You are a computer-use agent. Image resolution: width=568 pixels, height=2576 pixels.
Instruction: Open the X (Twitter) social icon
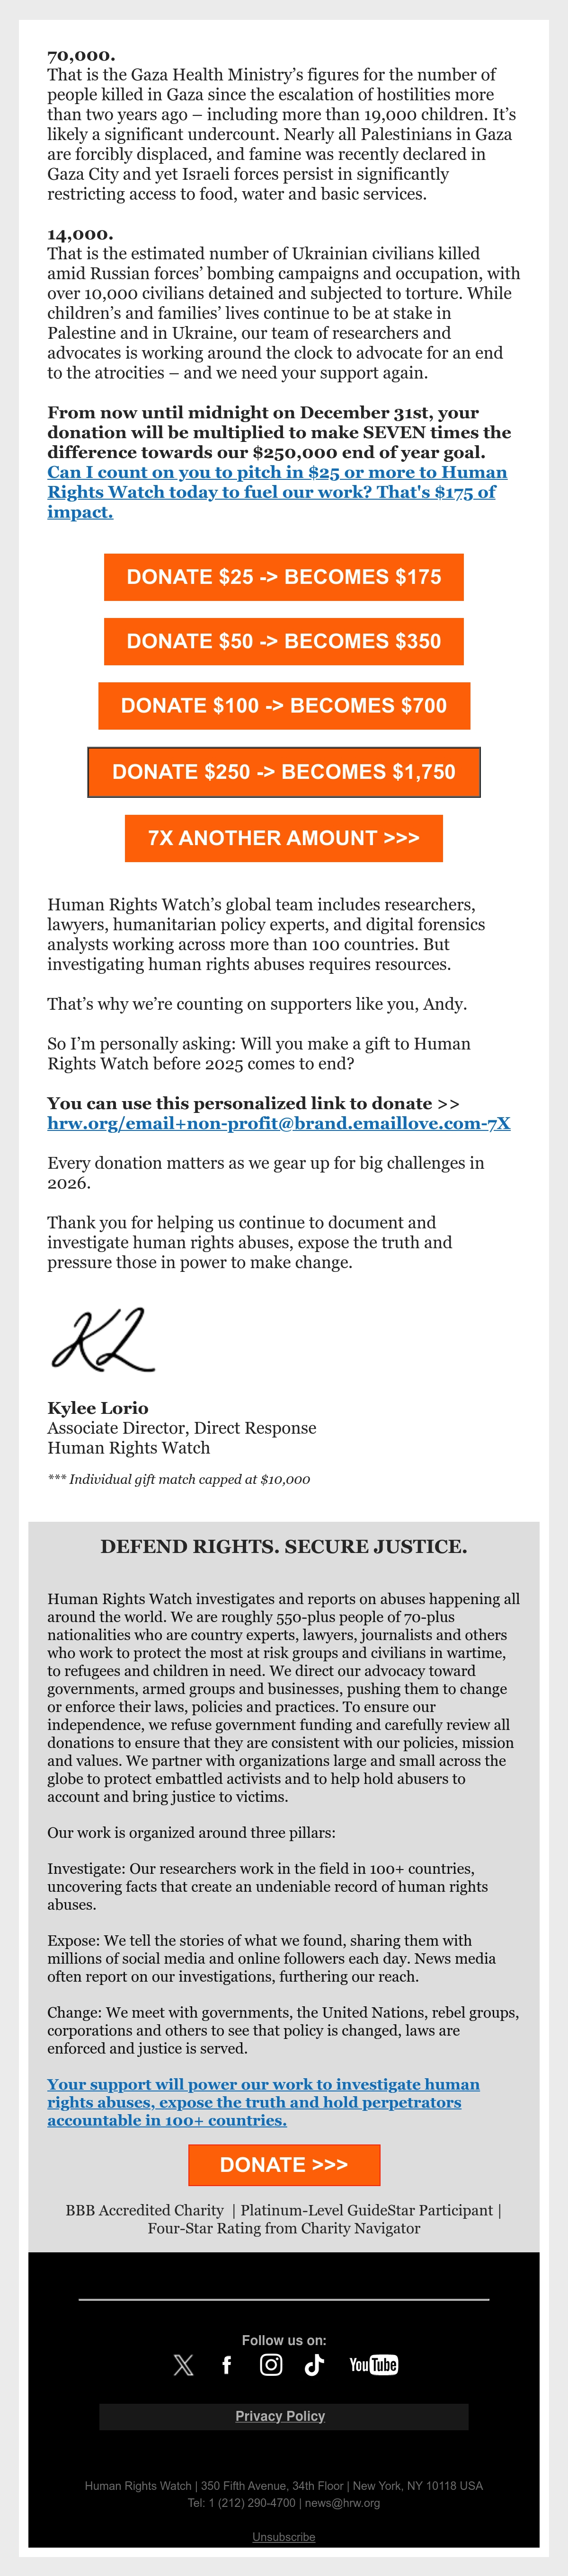(x=184, y=2364)
